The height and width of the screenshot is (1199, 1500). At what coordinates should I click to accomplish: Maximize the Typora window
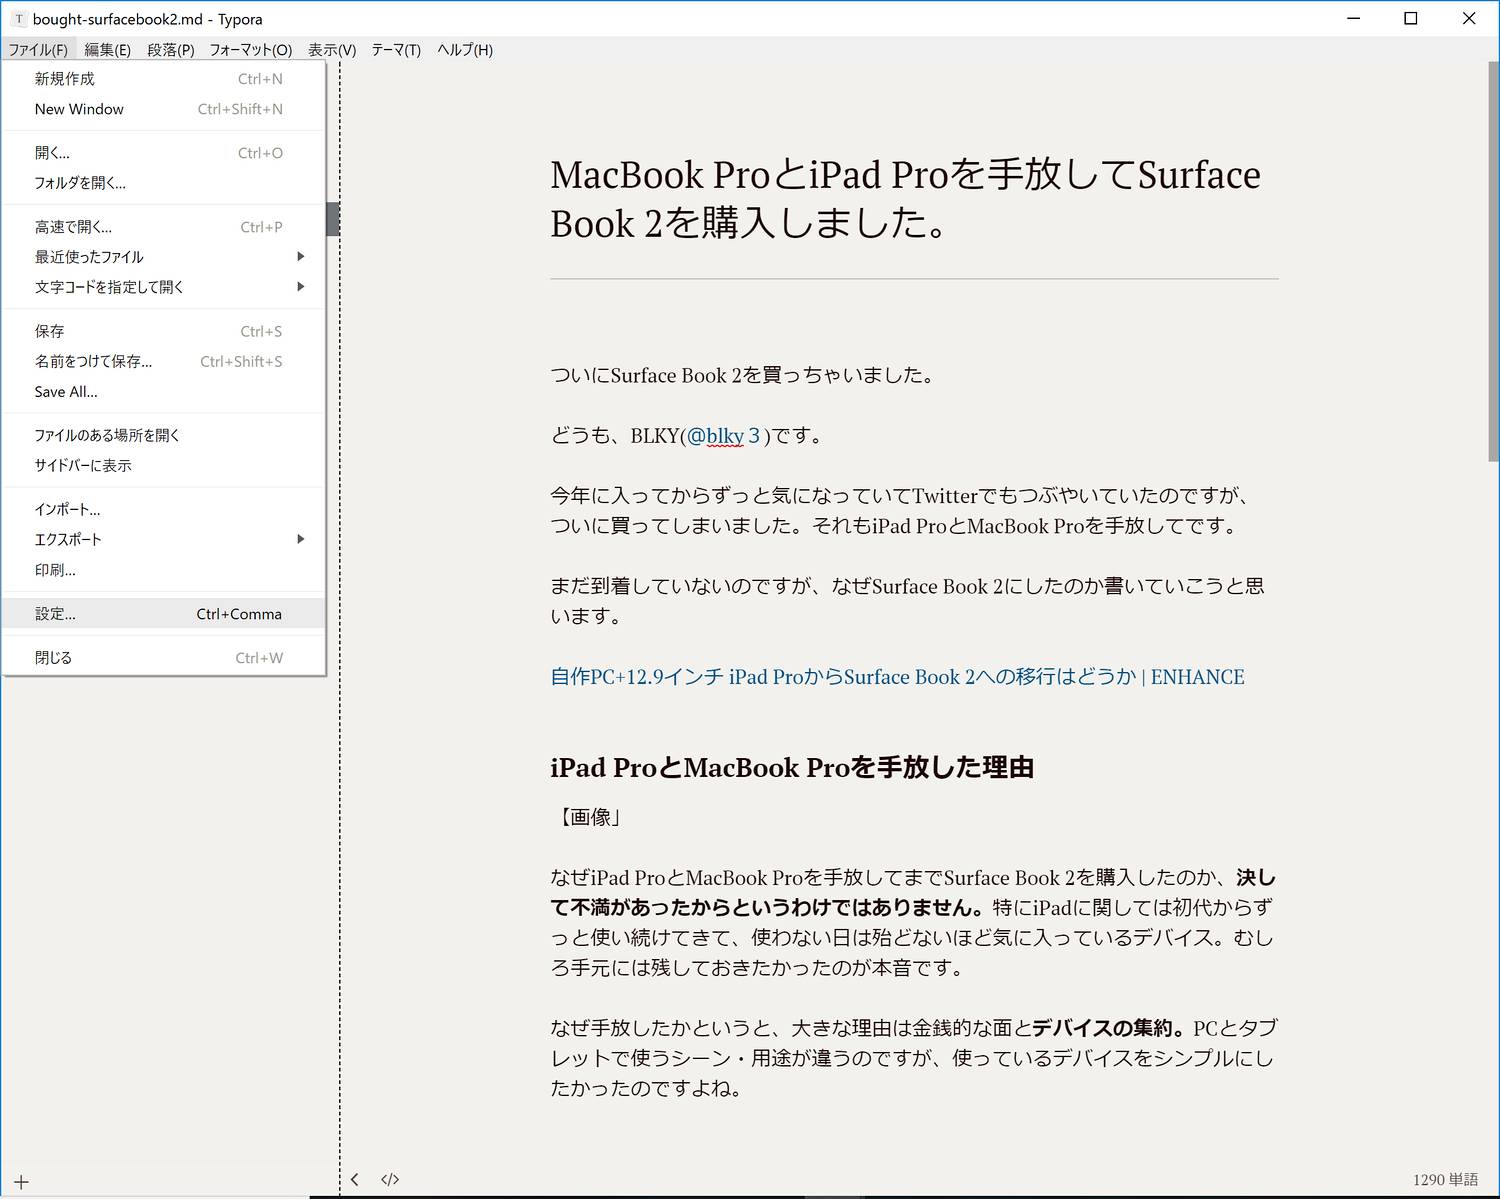pyautogui.click(x=1411, y=19)
